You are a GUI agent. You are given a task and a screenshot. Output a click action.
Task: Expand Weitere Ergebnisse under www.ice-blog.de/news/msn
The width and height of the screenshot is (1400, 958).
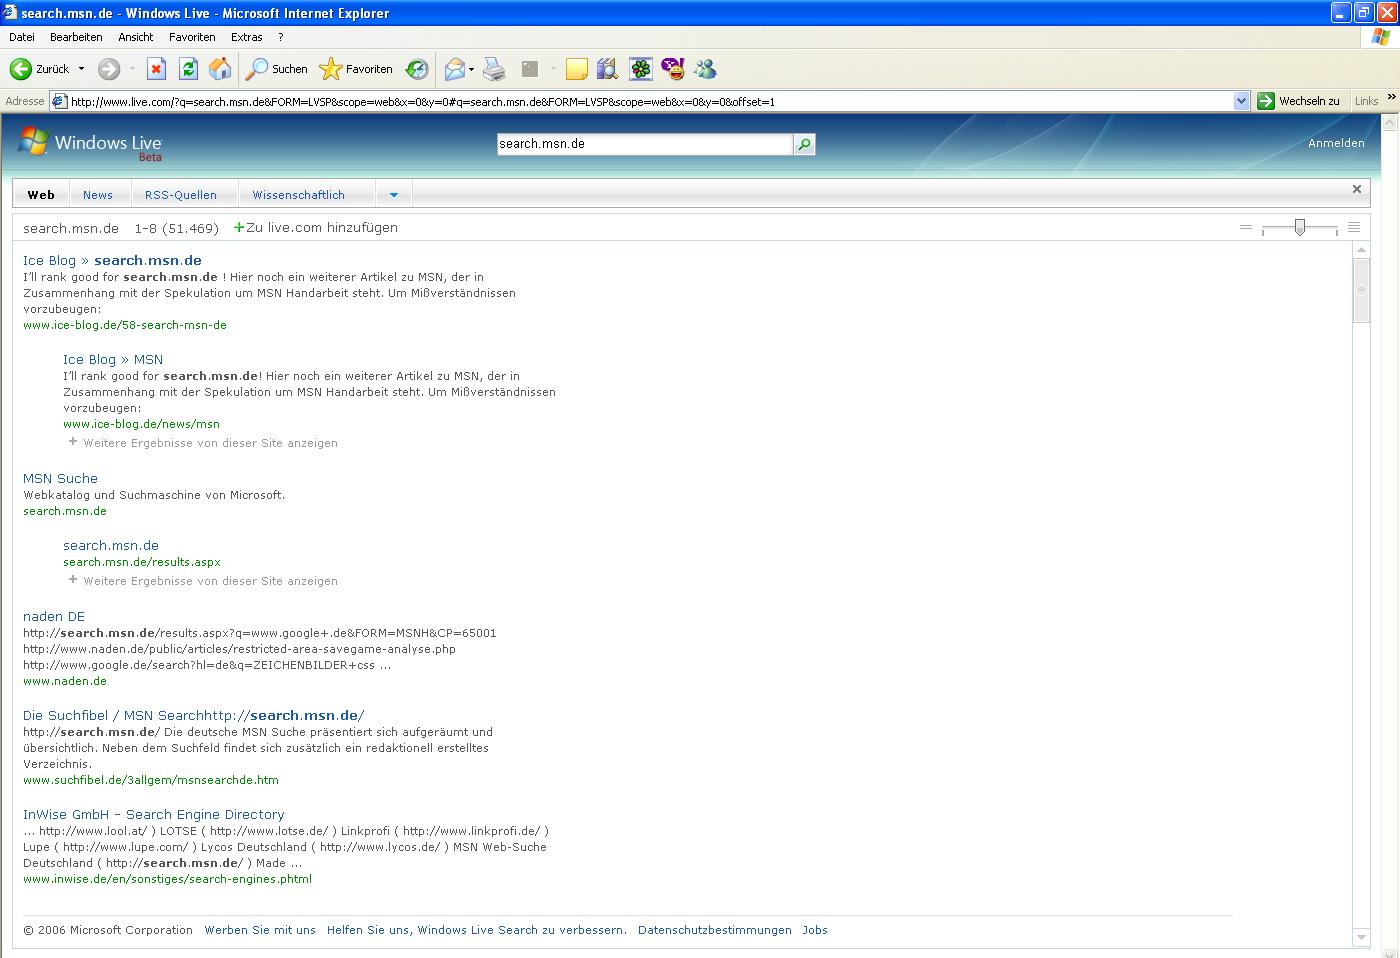pos(203,443)
